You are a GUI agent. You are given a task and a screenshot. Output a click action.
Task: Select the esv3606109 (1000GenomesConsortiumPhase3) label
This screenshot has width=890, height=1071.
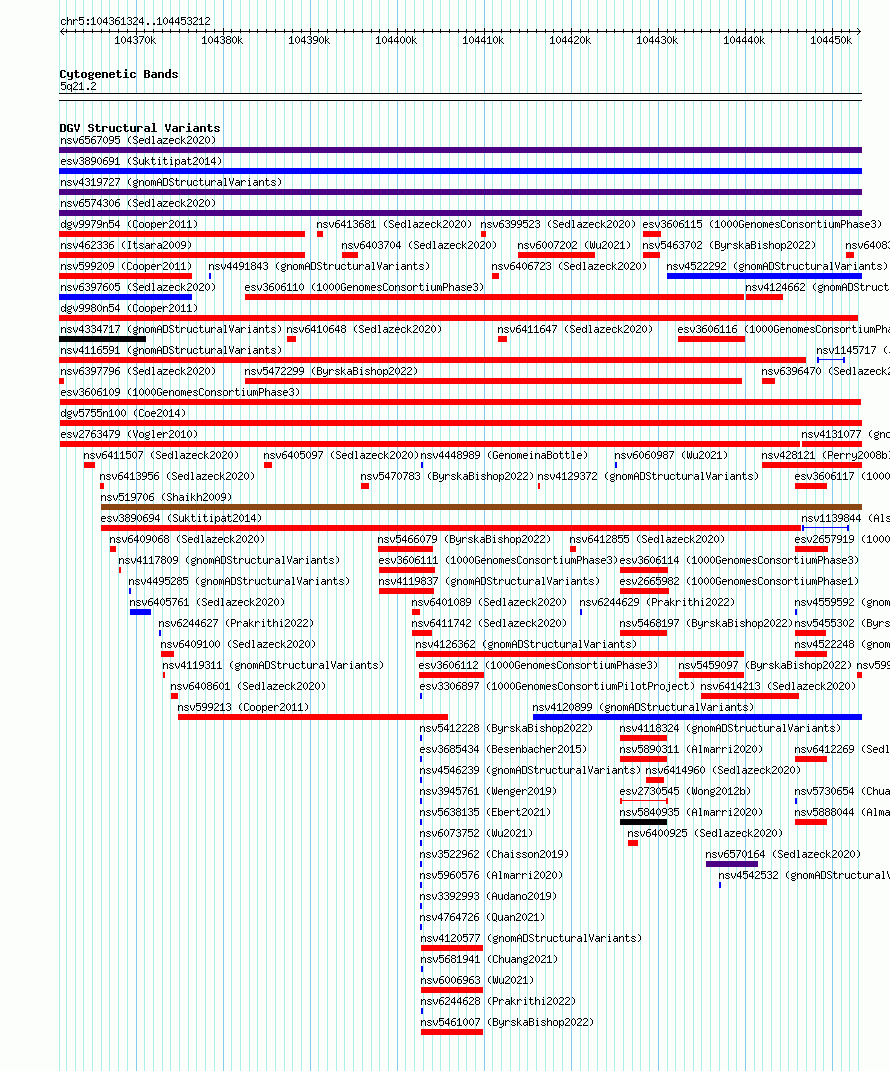[180, 393]
